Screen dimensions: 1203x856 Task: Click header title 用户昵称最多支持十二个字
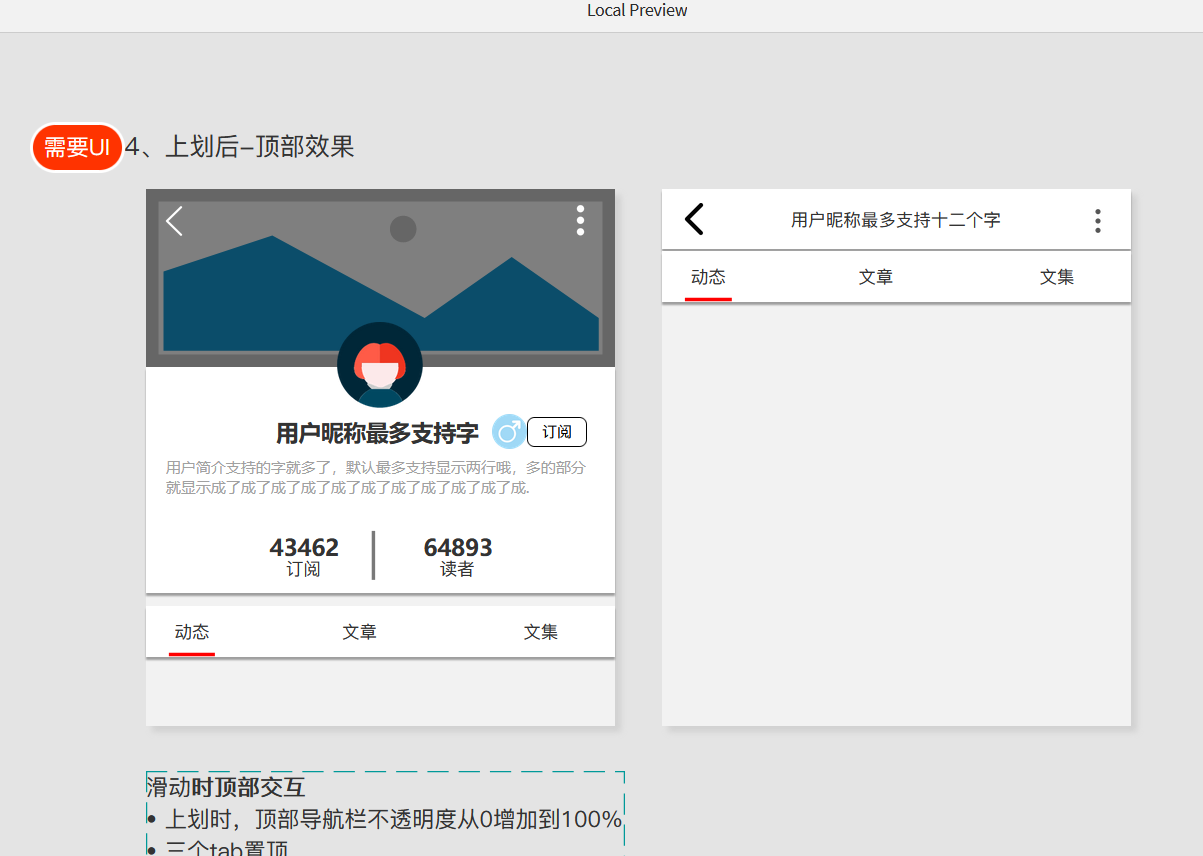click(896, 220)
